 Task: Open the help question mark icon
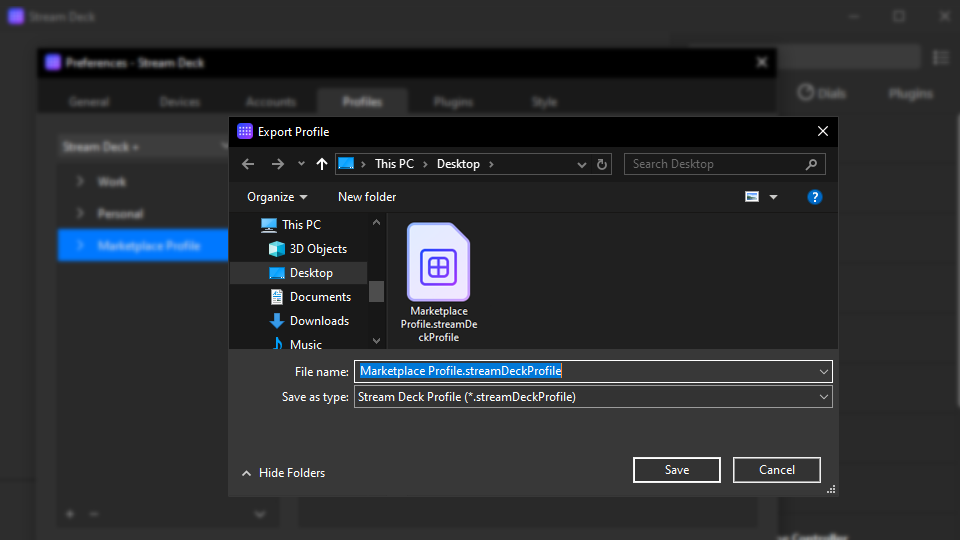pyautogui.click(x=815, y=197)
